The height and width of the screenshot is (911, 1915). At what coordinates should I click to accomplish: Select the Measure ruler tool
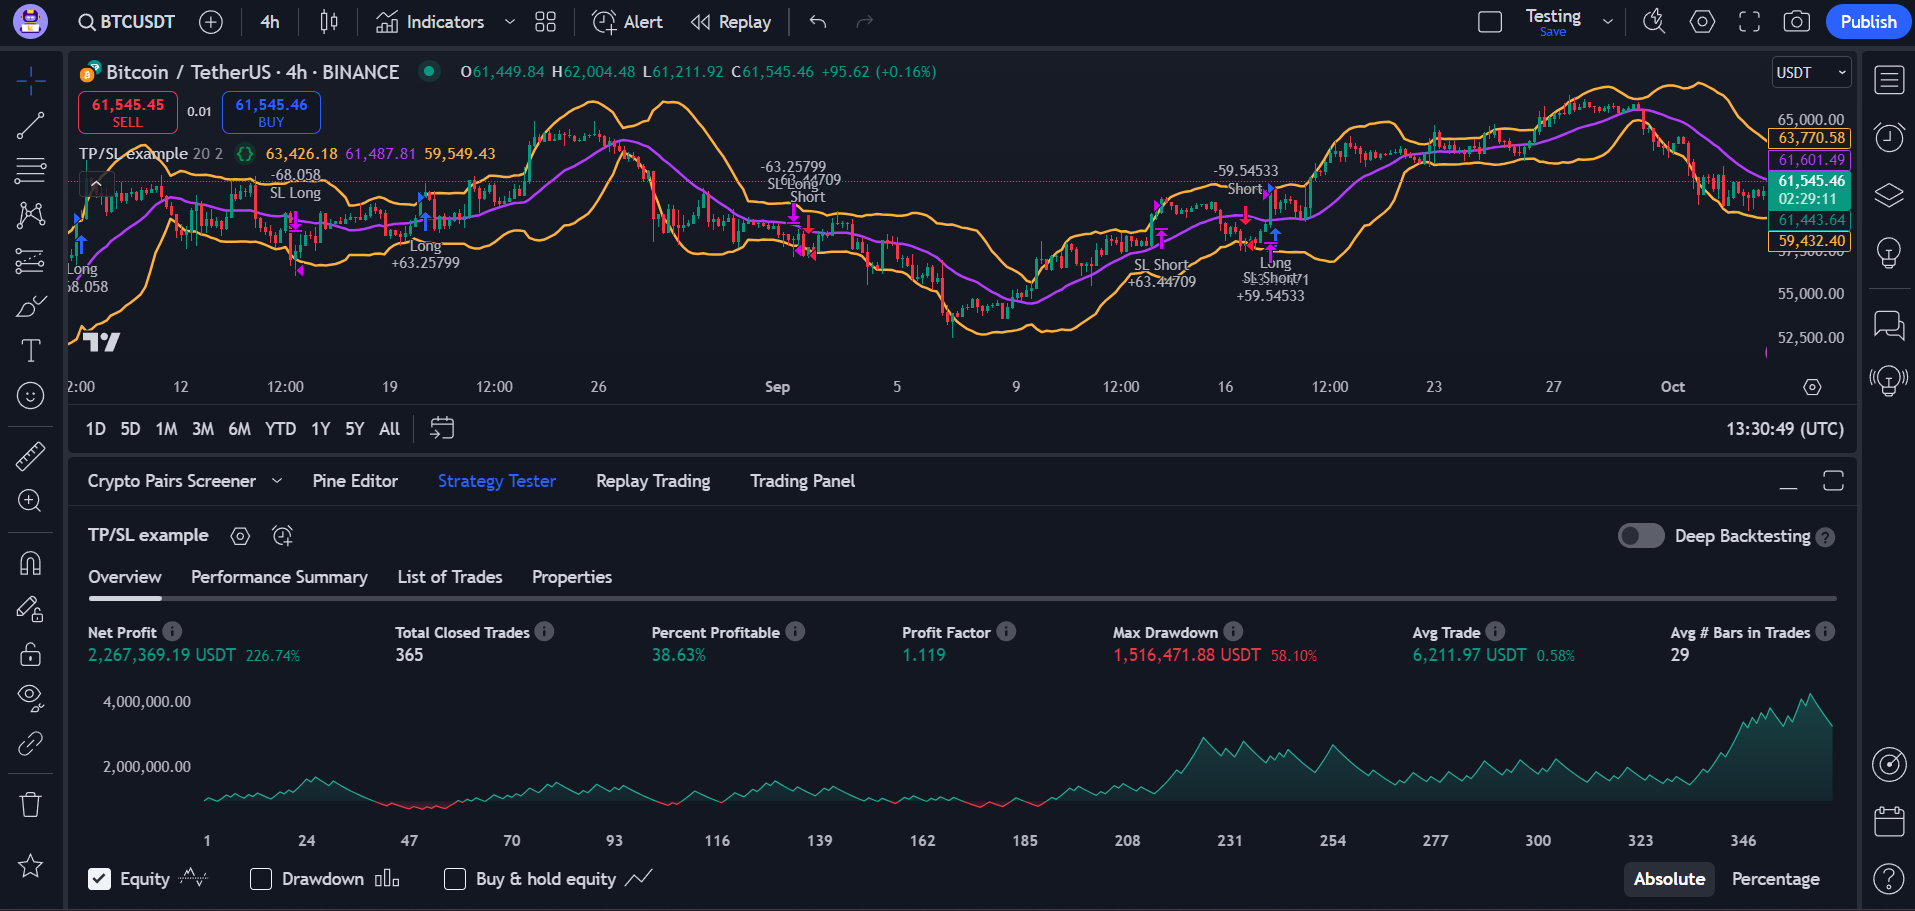tap(30, 455)
